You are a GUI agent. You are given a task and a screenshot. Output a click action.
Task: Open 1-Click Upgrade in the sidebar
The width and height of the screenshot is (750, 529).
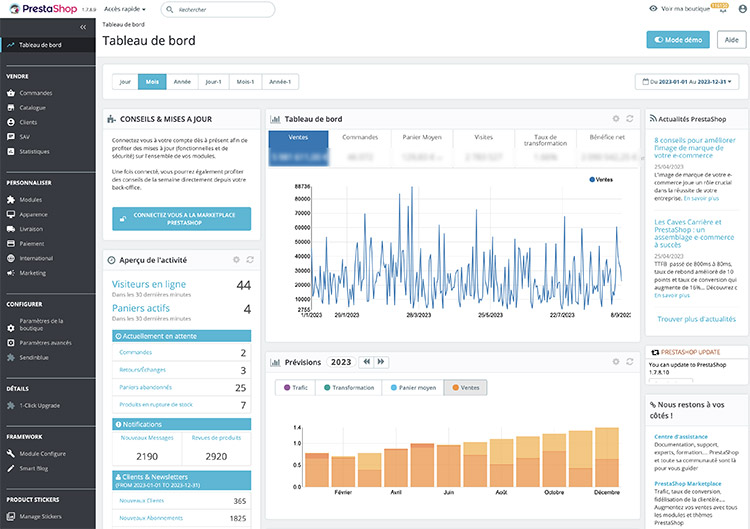coord(40,406)
